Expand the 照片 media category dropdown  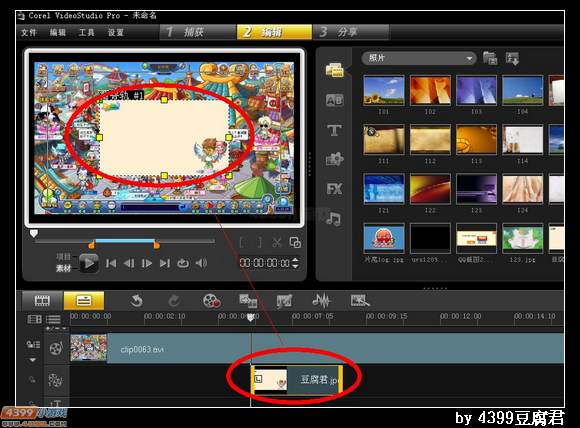click(418, 58)
